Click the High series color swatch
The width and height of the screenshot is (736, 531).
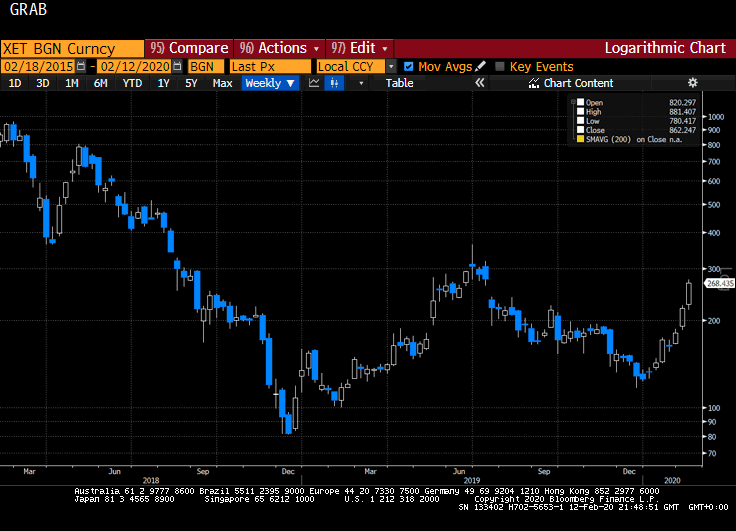581,111
